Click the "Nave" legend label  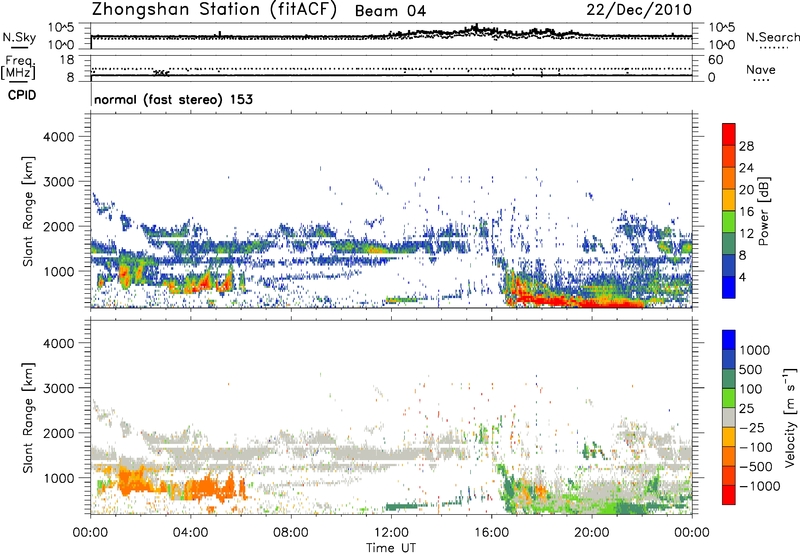[761, 69]
